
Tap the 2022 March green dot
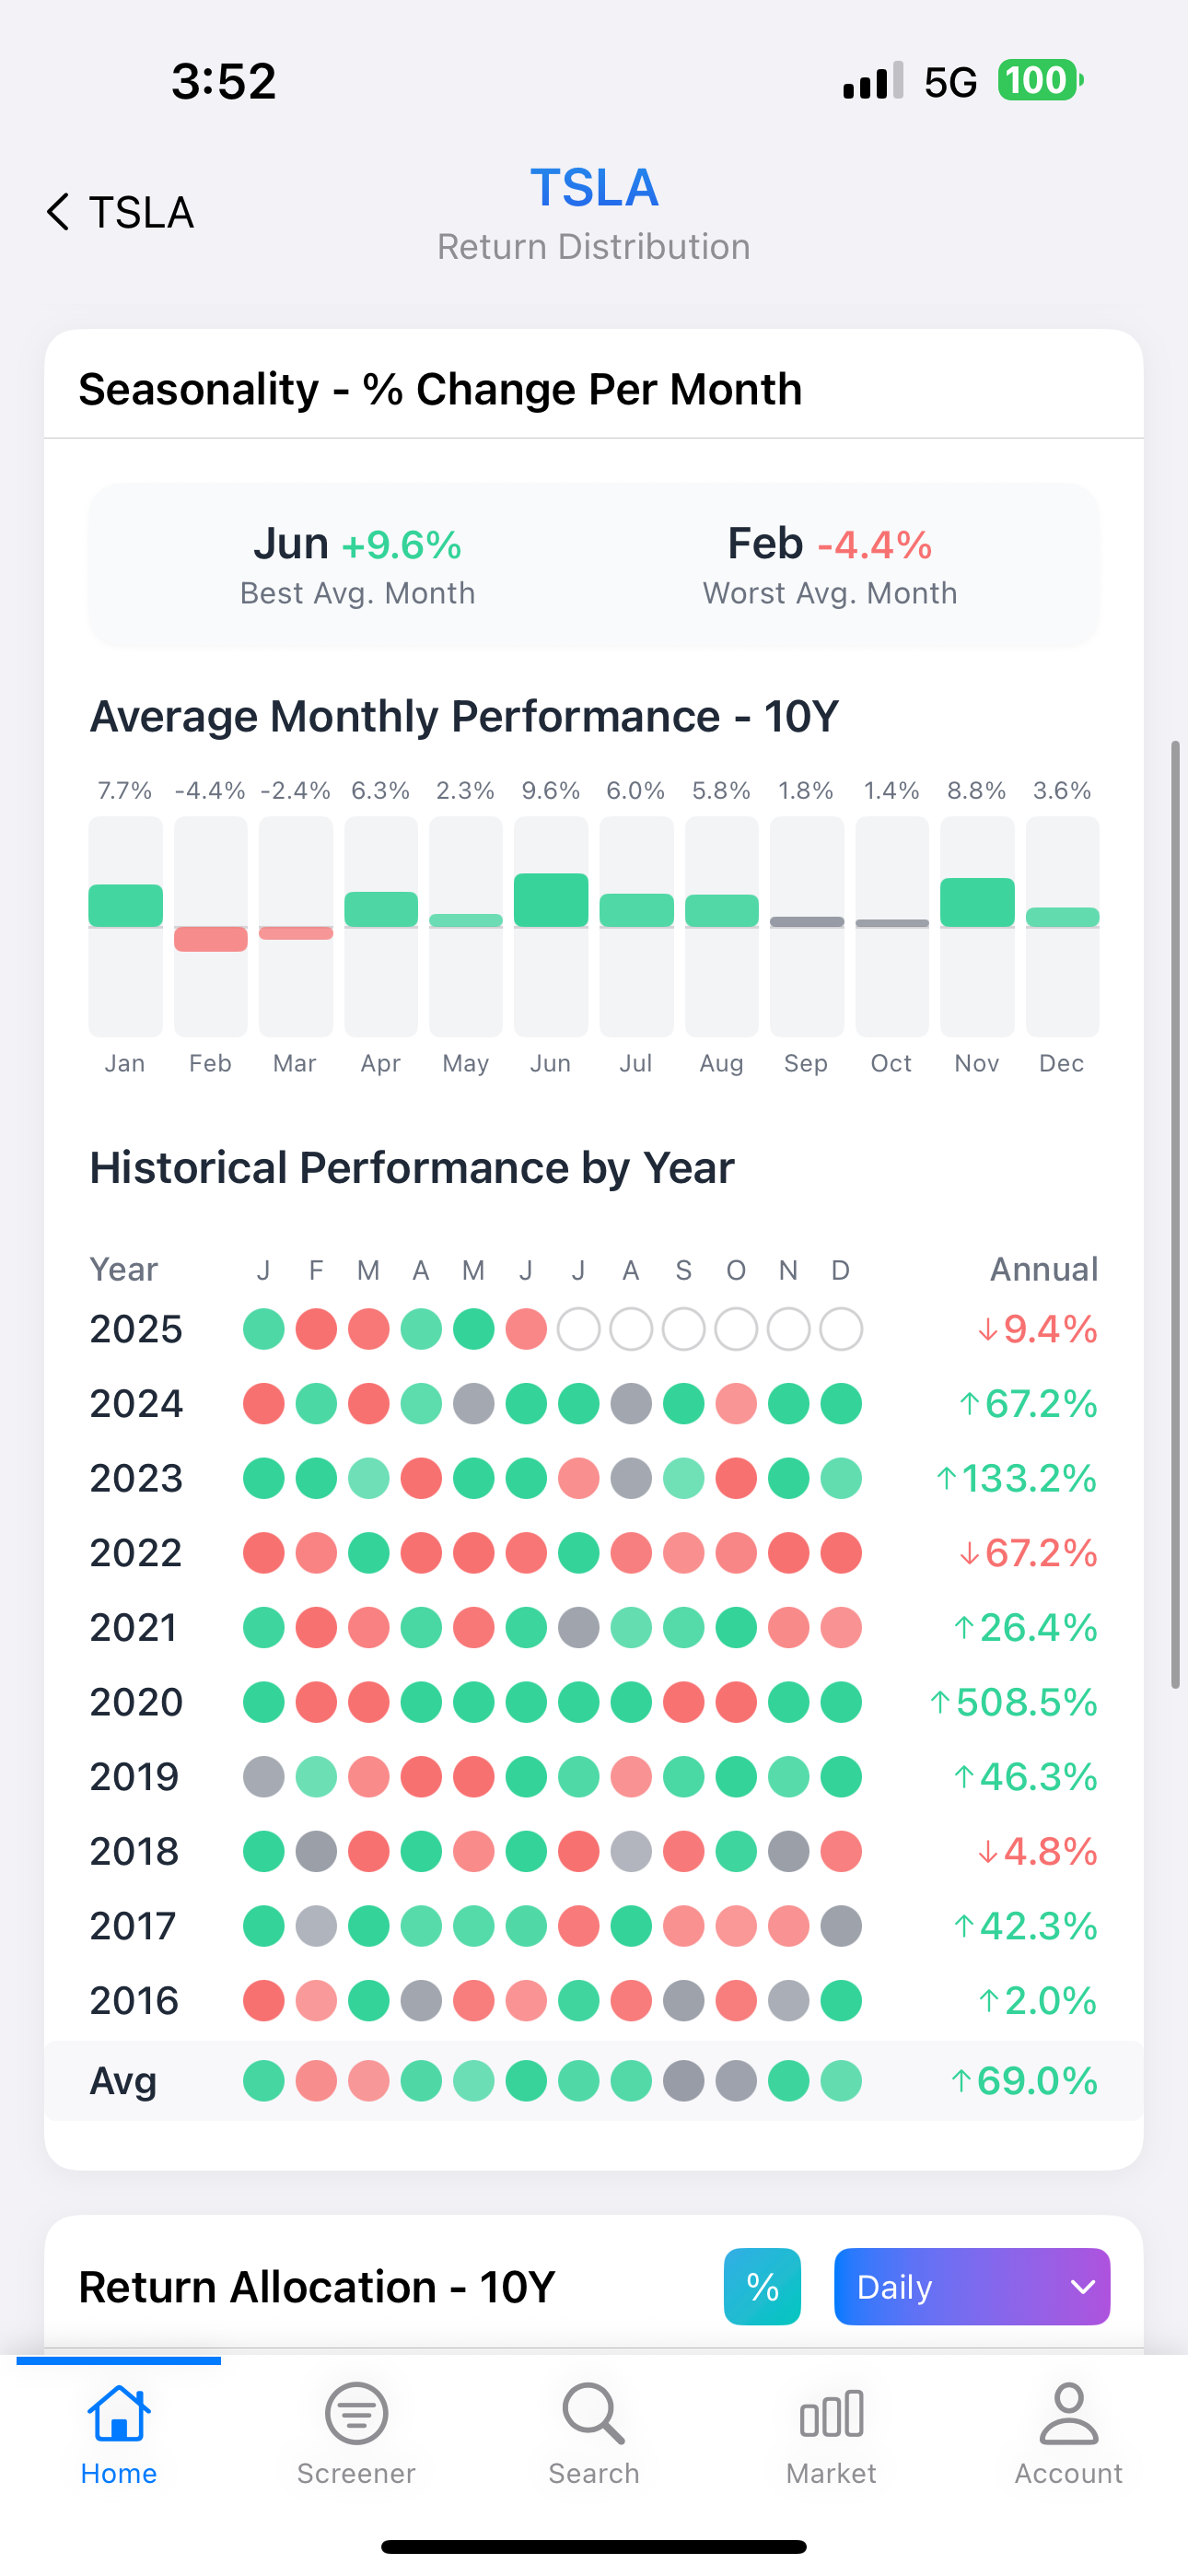[x=369, y=1553]
